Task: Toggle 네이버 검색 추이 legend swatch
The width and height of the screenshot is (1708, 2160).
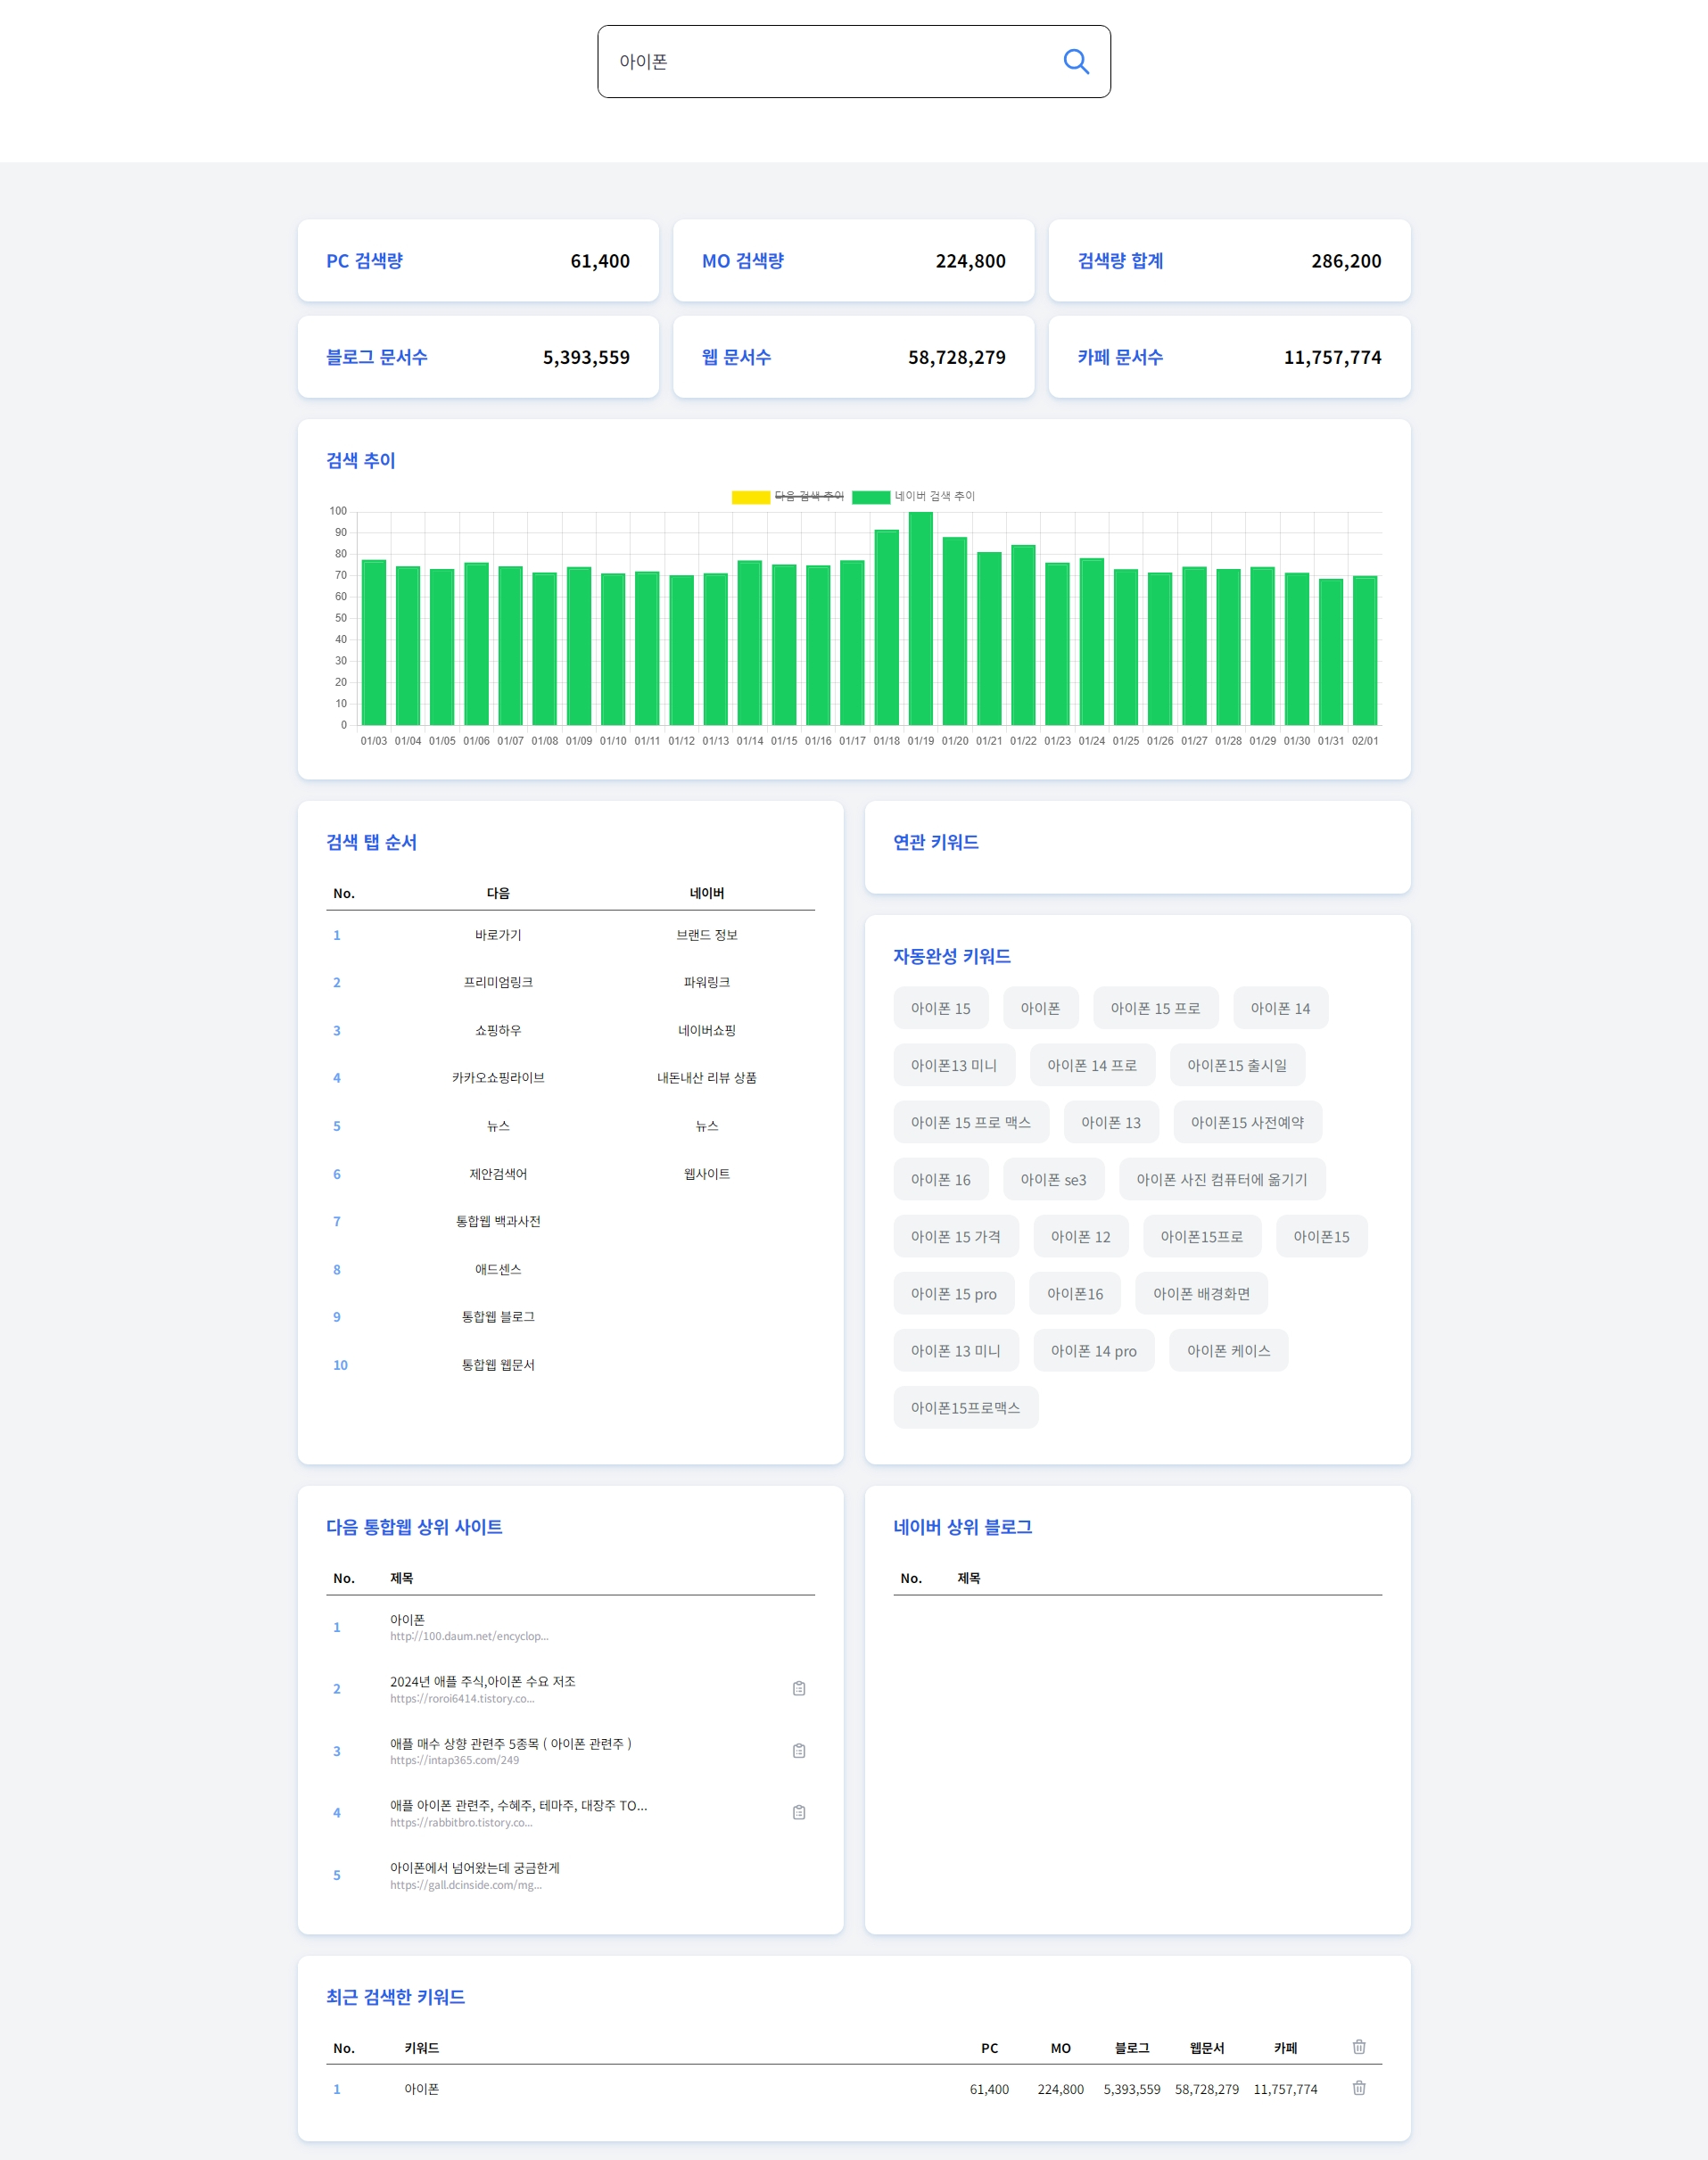Action: [x=871, y=497]
